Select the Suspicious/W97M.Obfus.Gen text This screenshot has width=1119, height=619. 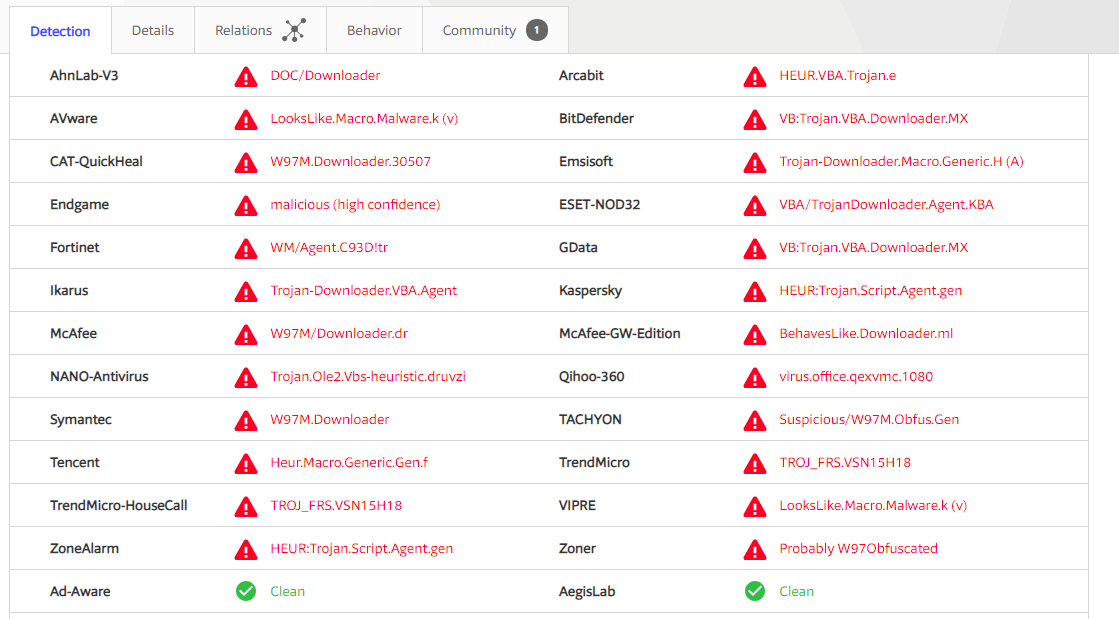869,419
